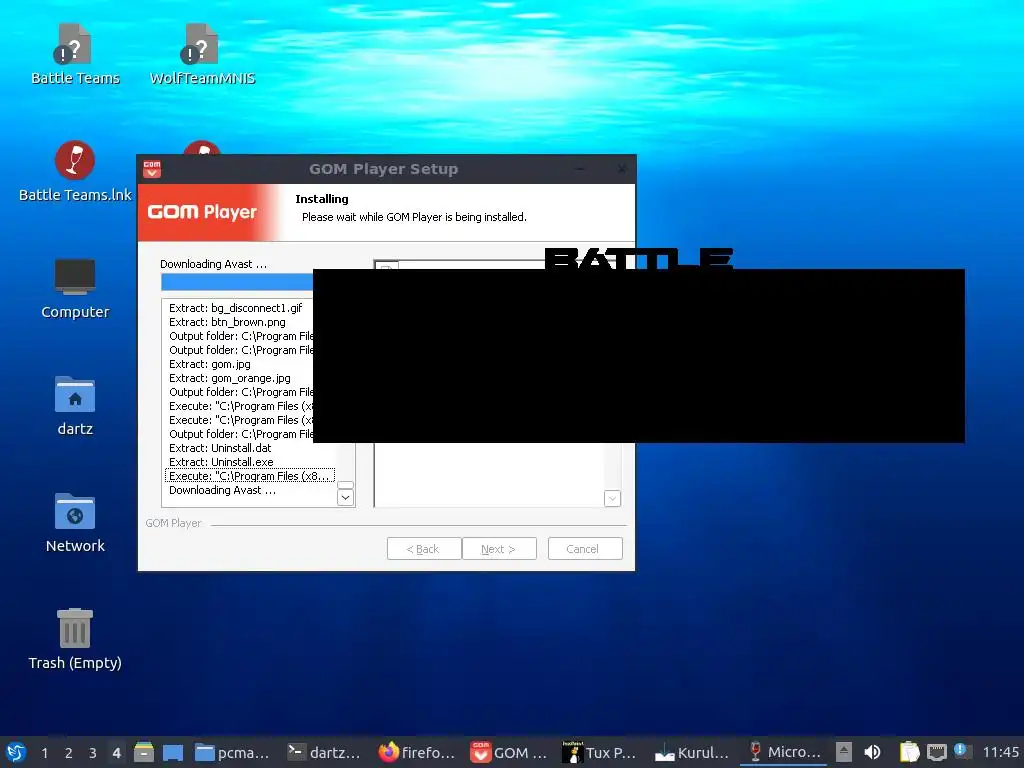Switch to workspace 1
The height and width of the screenshot is (768, 1024).
tap(44, 753)
